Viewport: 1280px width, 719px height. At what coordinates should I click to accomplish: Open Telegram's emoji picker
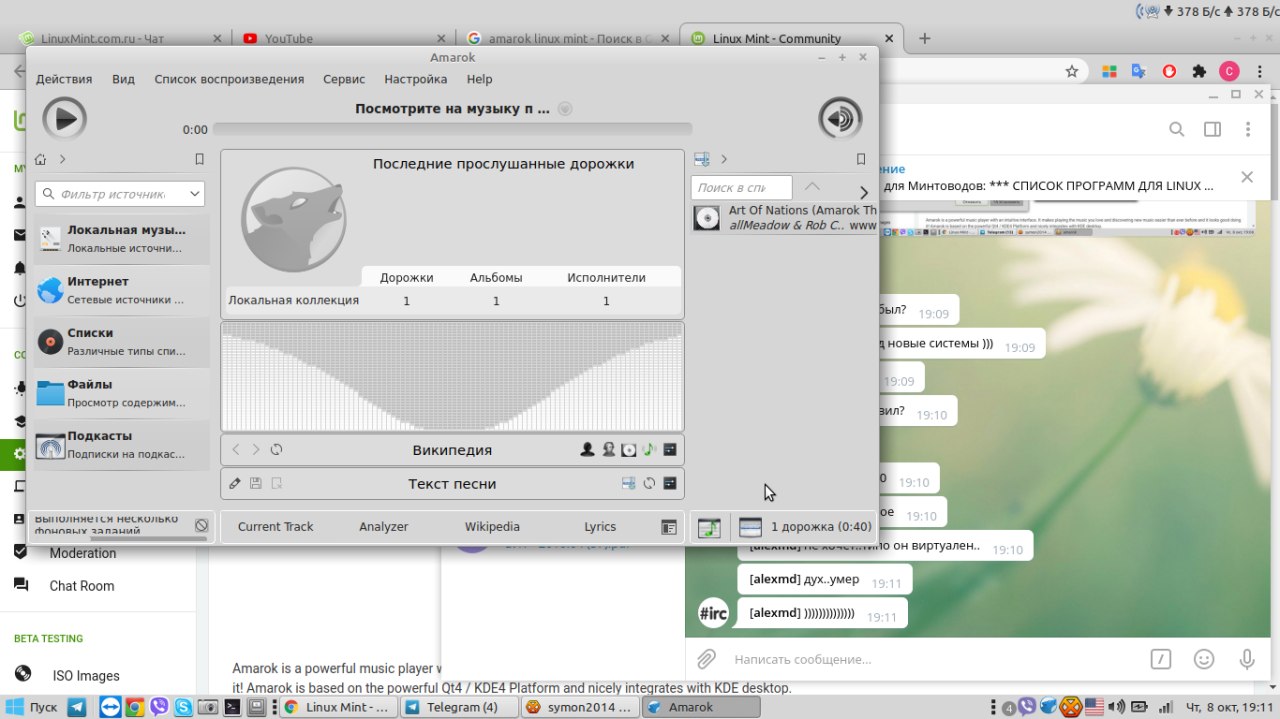tap(1204, 659)
